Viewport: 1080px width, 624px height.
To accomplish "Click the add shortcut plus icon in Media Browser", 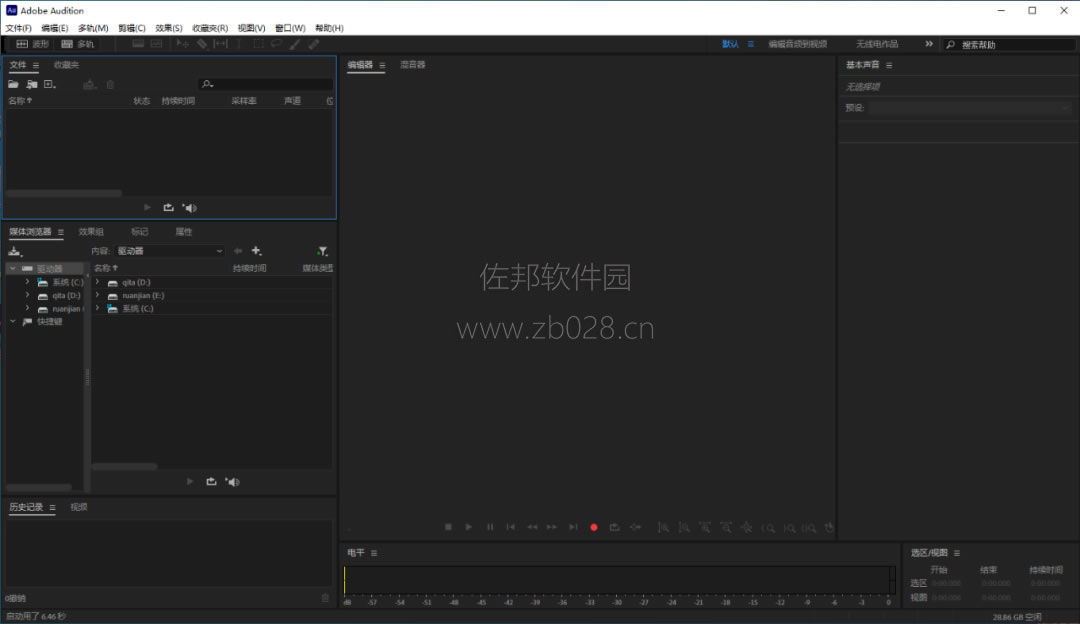I will click(256, 251).
